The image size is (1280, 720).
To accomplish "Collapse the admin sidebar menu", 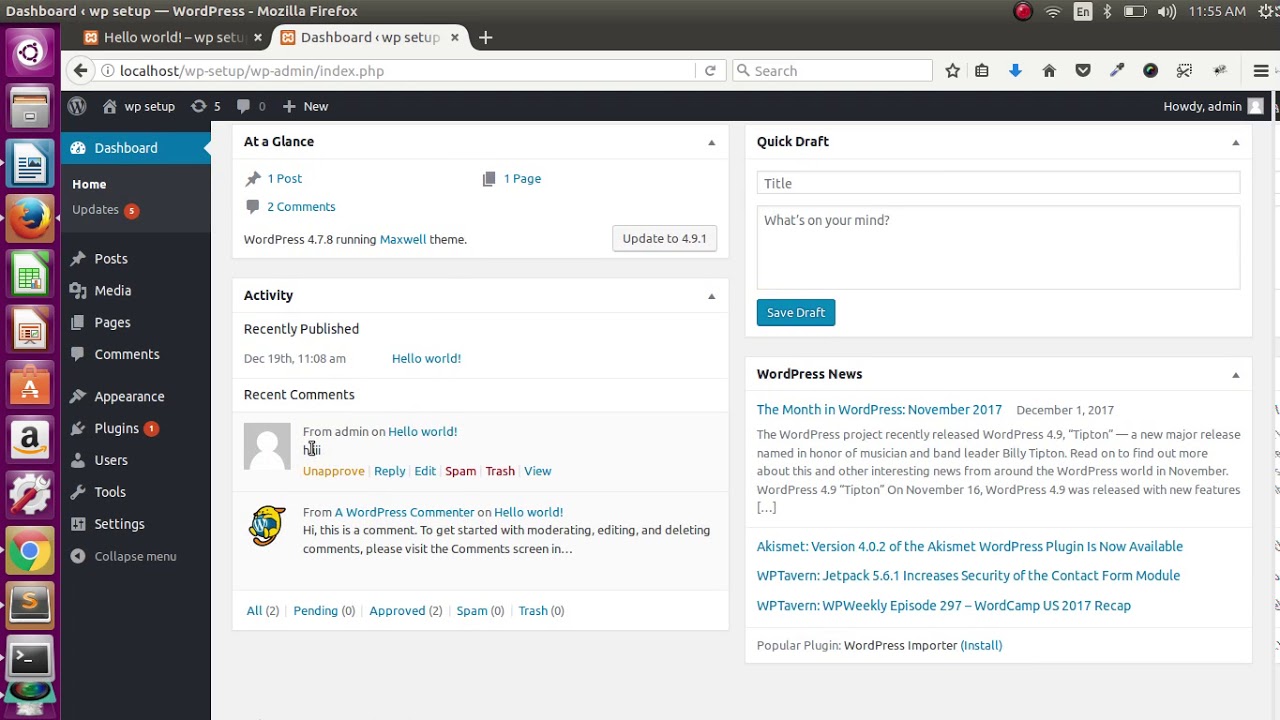I will (124, 557).
